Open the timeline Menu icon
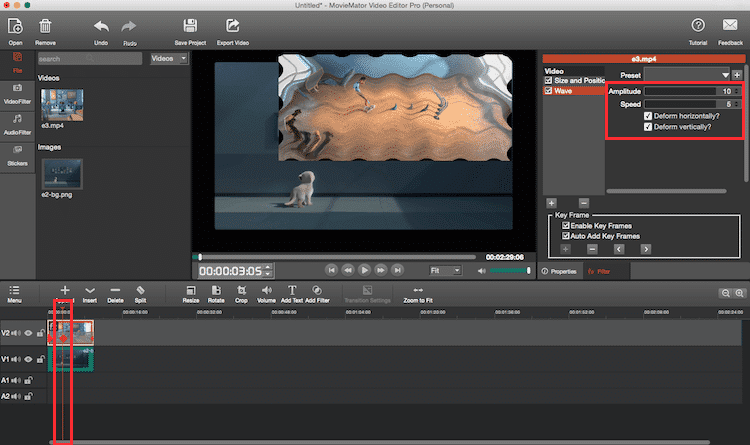Screen dimensions: 750x445 point(14,290)
